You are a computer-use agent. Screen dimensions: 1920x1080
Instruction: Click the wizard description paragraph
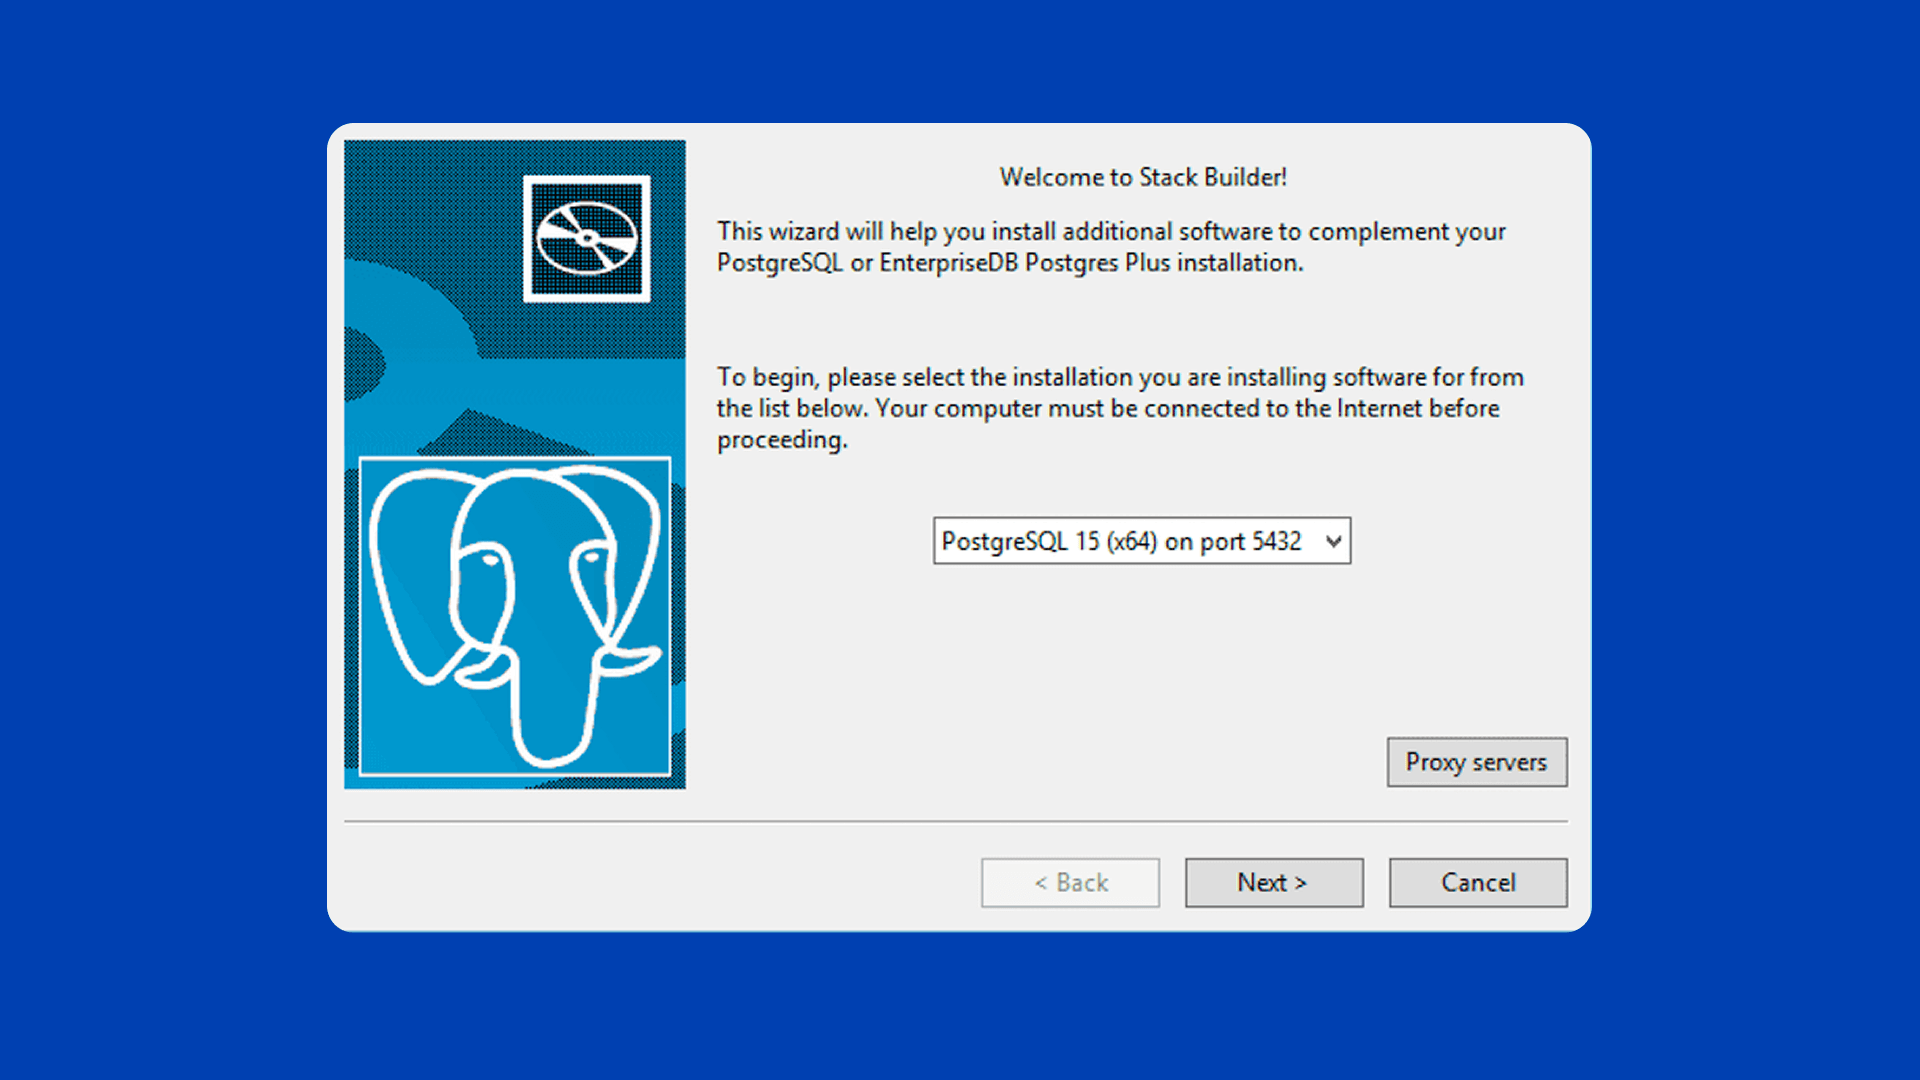[1110, 246]
